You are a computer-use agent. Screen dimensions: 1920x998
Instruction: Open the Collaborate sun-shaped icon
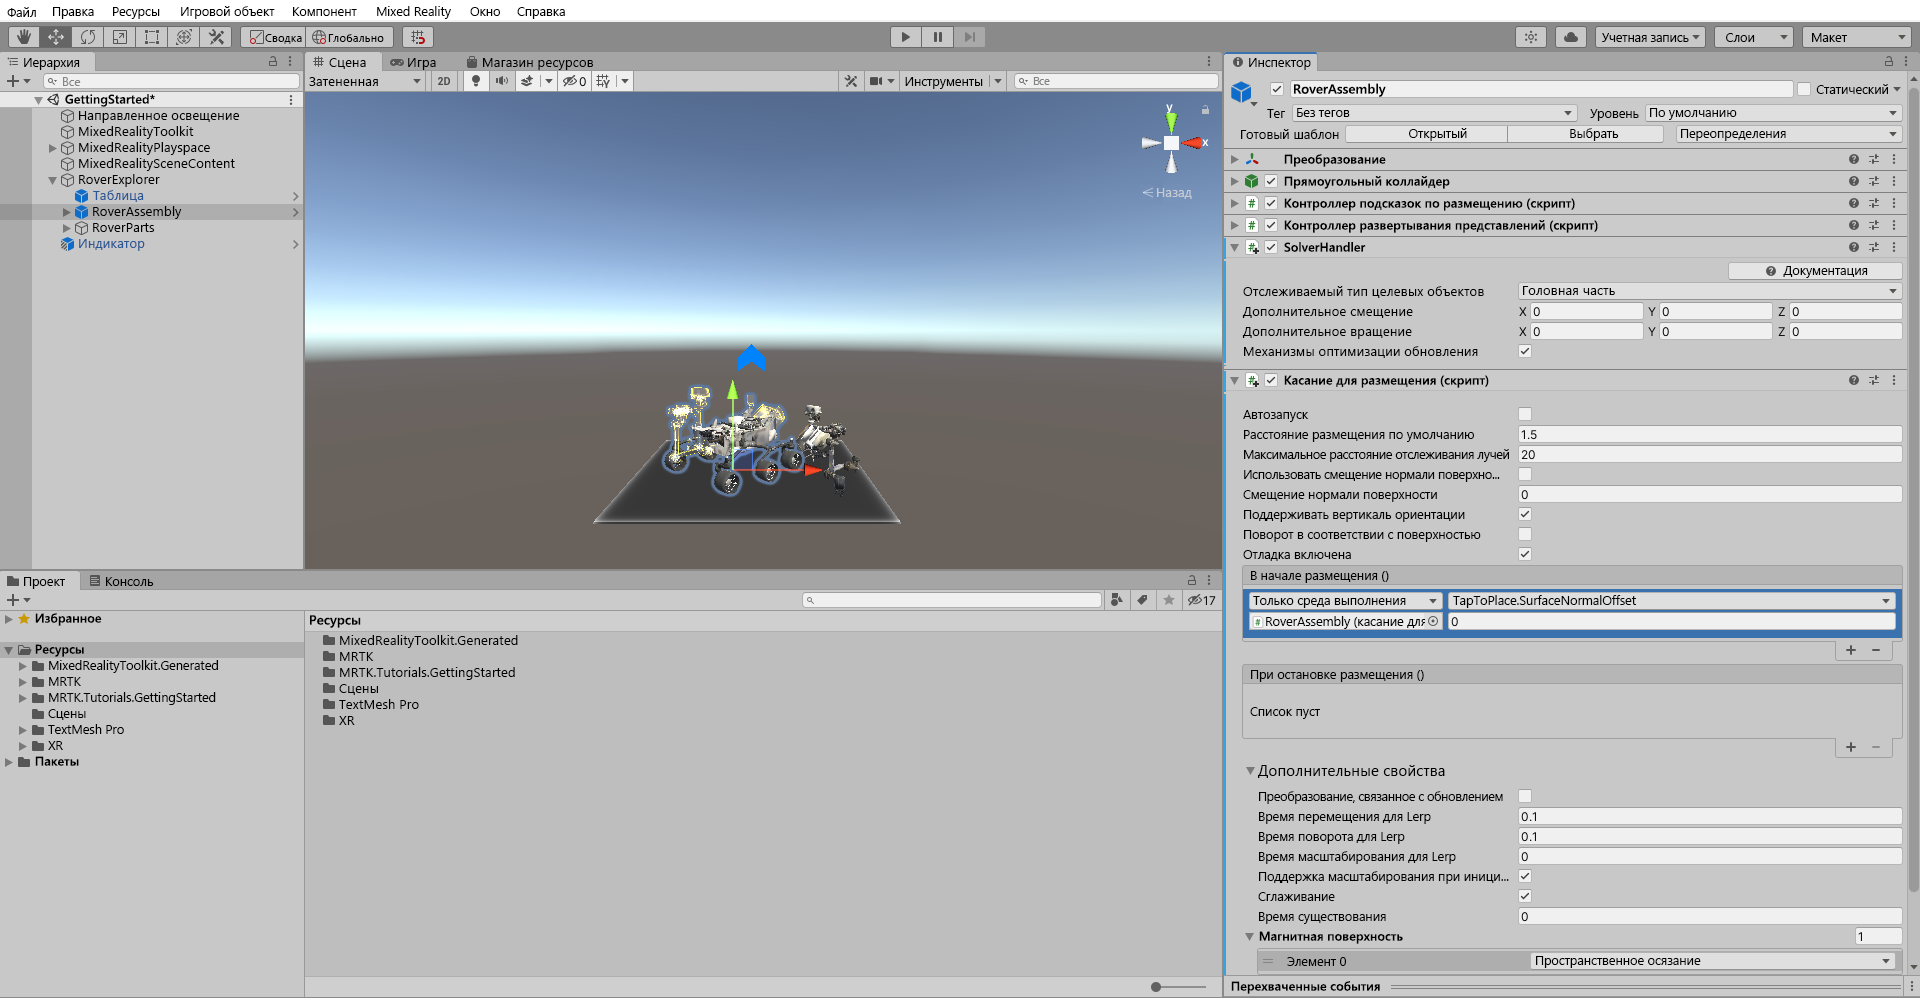[x=1531, y=37]
